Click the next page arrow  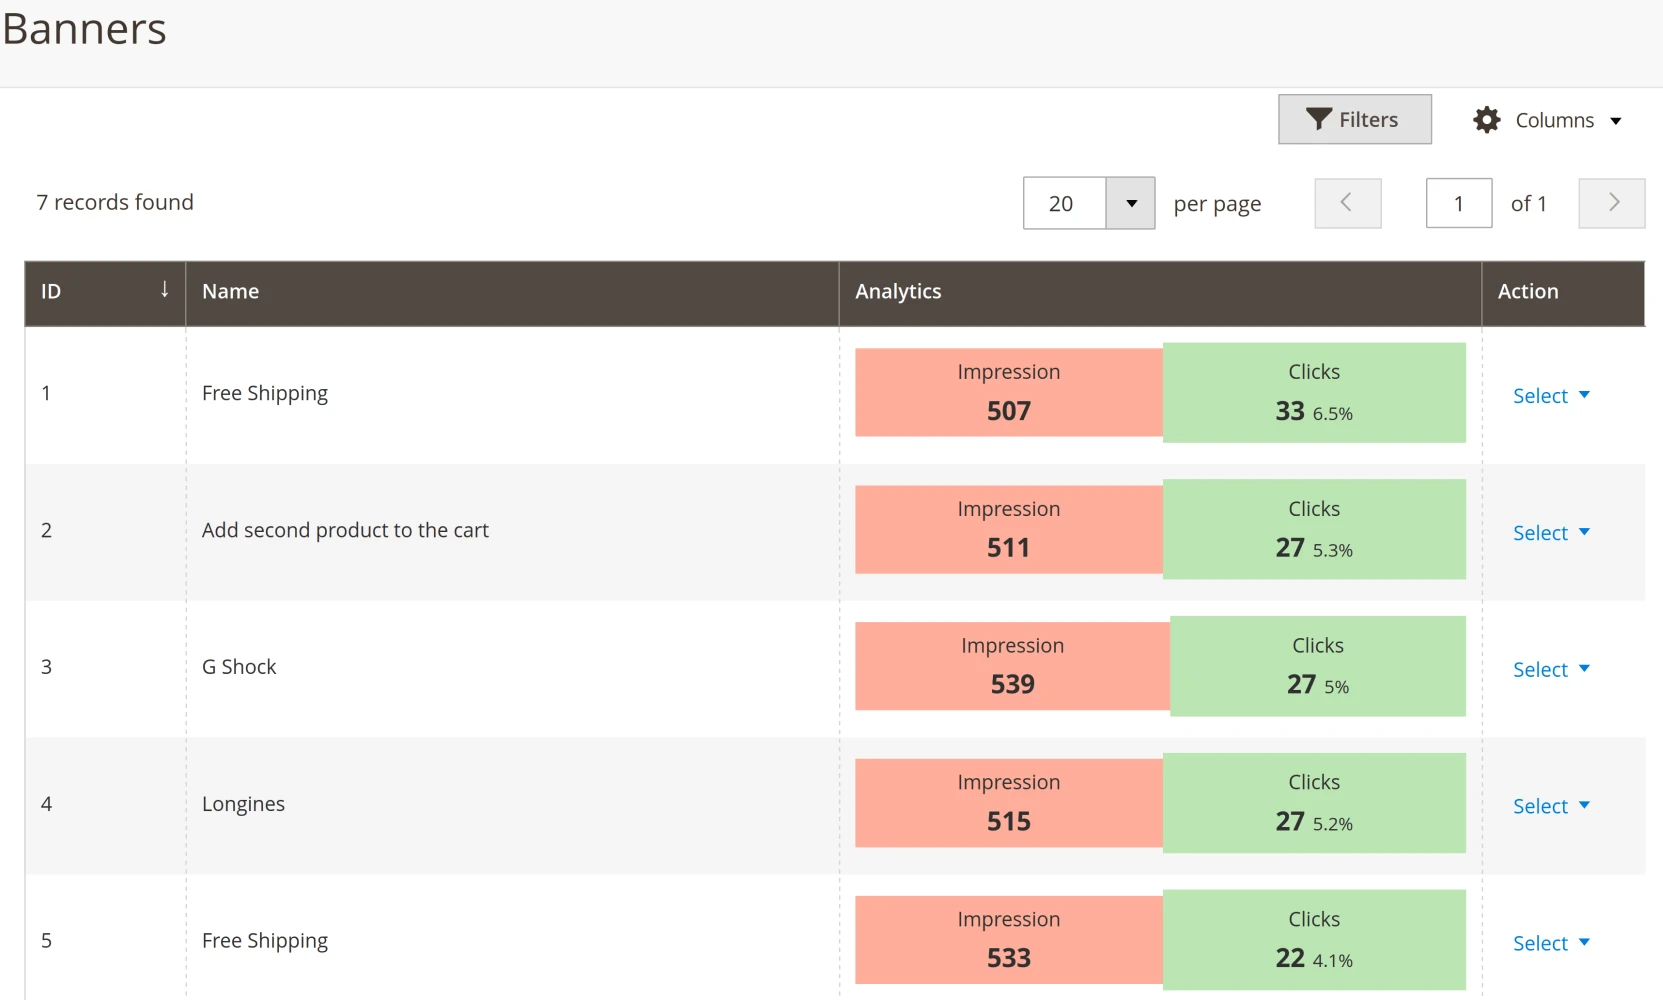1612,203
